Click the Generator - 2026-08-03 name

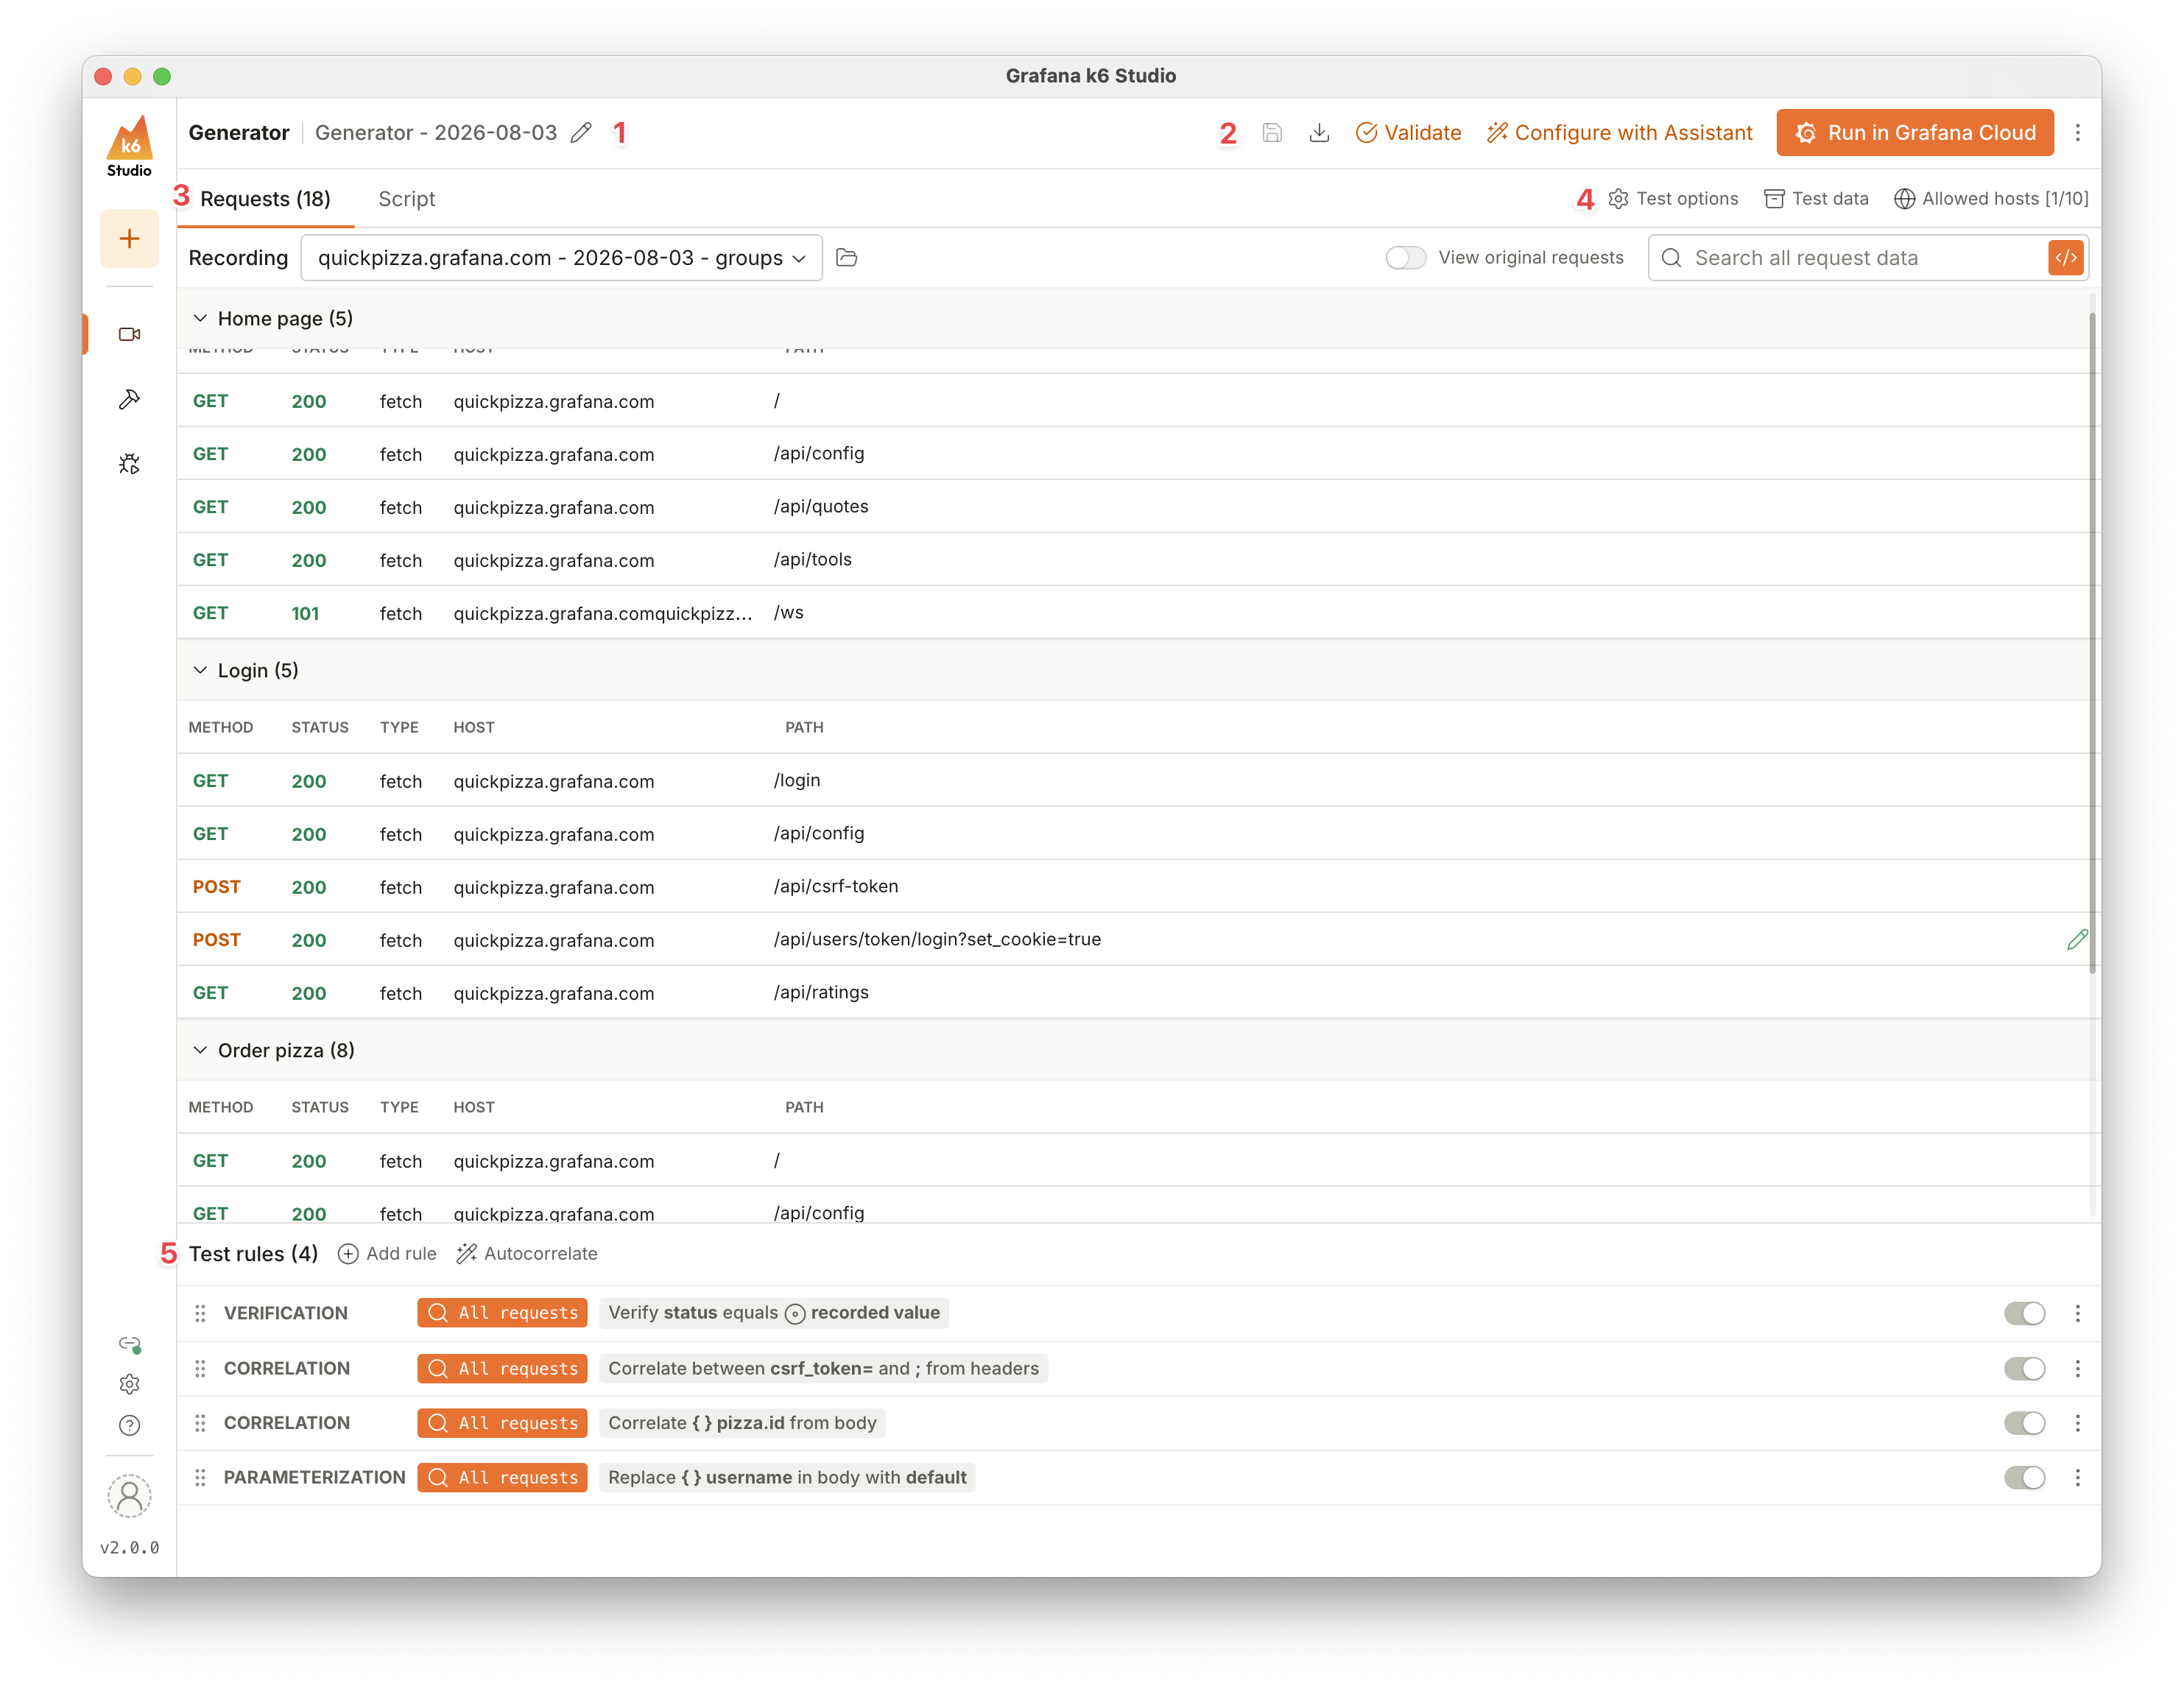point(436,133)
